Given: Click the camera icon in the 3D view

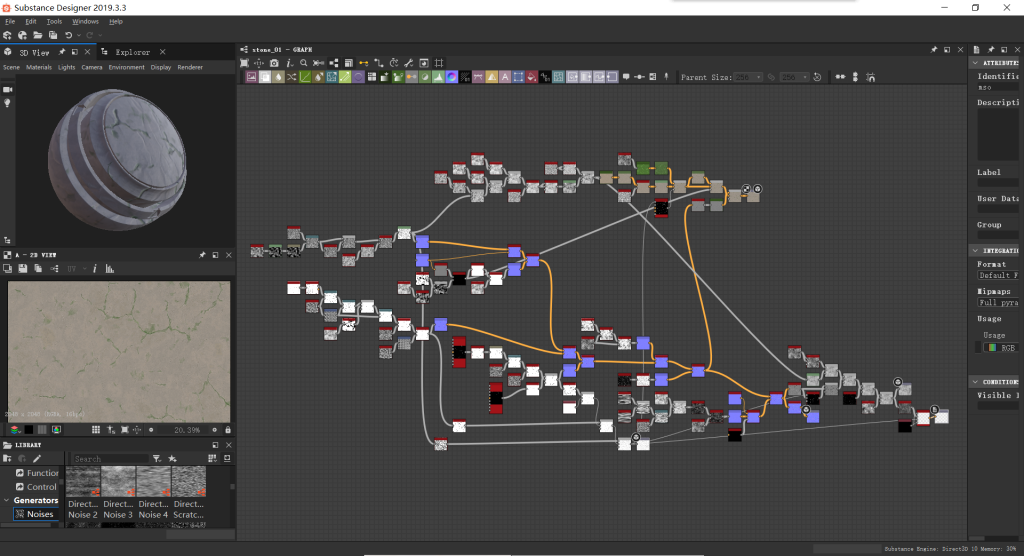Looking at the screenshot, I should pyautogui.click(x=8, y=90).
